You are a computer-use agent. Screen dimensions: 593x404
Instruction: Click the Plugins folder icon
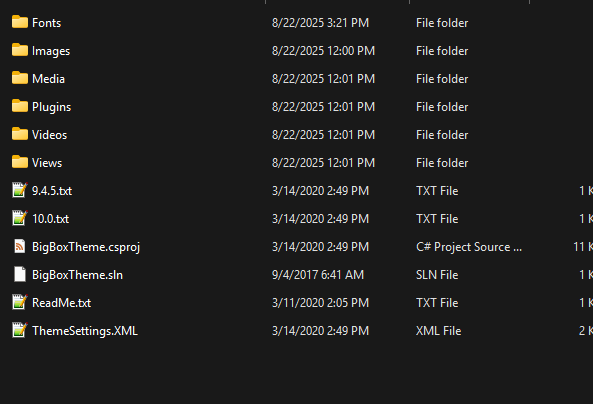[x=20, y=106]
